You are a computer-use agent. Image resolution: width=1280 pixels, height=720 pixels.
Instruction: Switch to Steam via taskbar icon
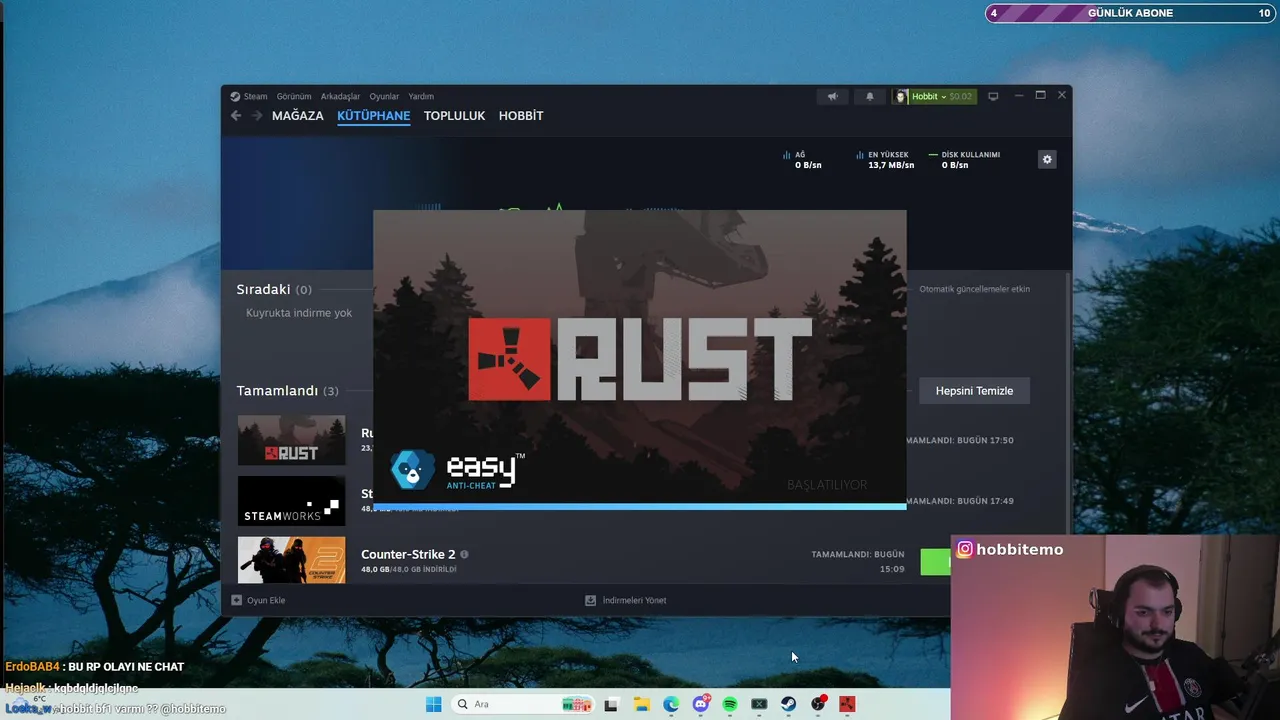(788, 704)
